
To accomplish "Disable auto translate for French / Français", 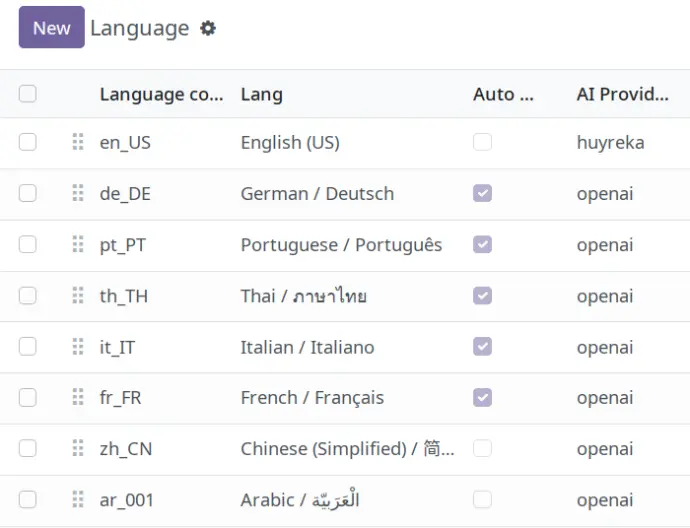I will coord(482,397).
